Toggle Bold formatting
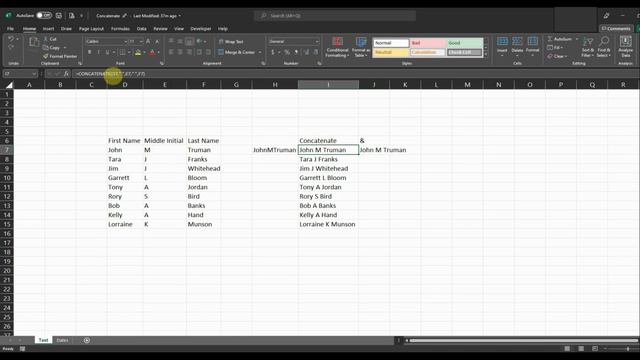640x360 pixels. pos(89,52)
